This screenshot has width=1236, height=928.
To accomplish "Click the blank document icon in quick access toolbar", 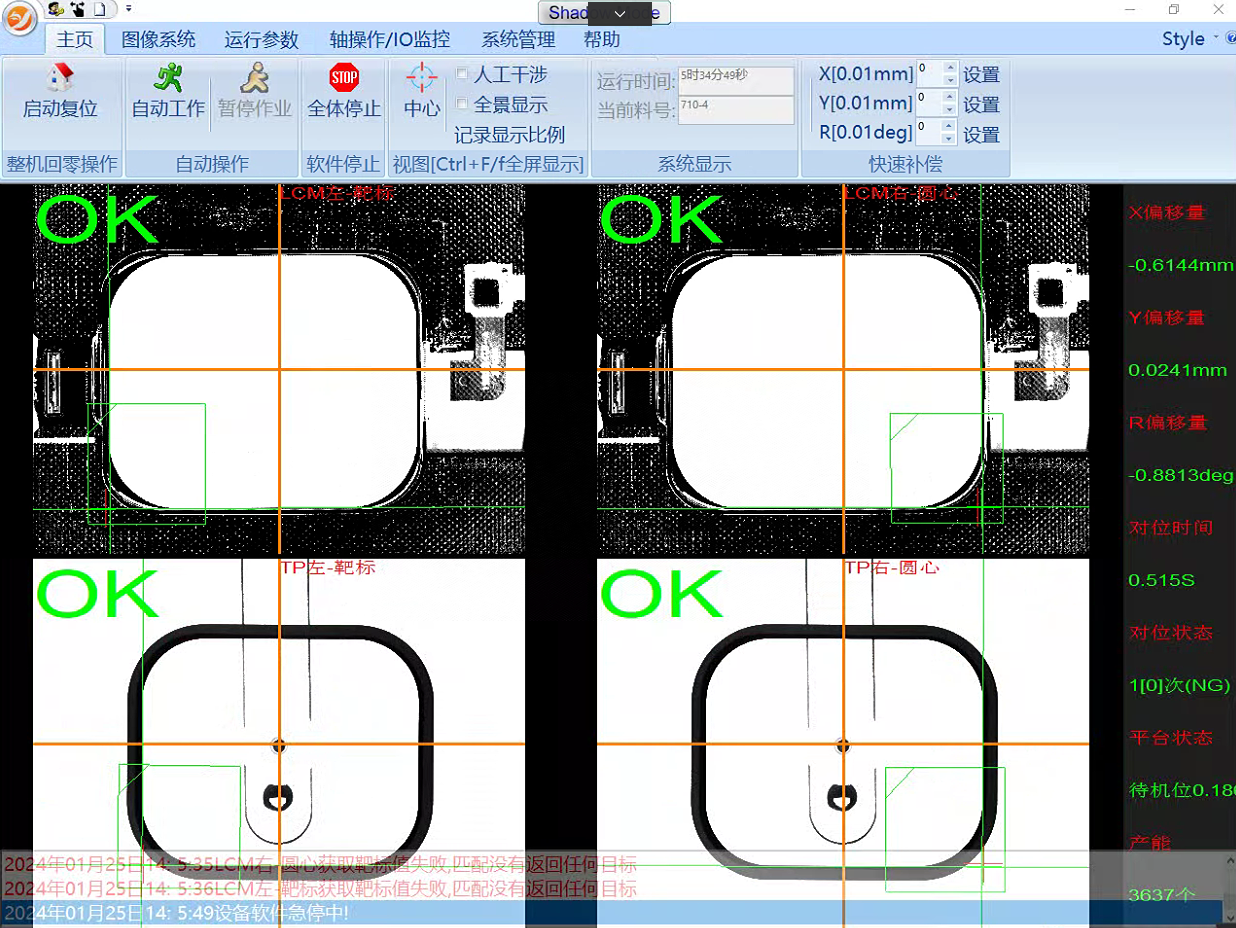I will click(x=100, y=9).
